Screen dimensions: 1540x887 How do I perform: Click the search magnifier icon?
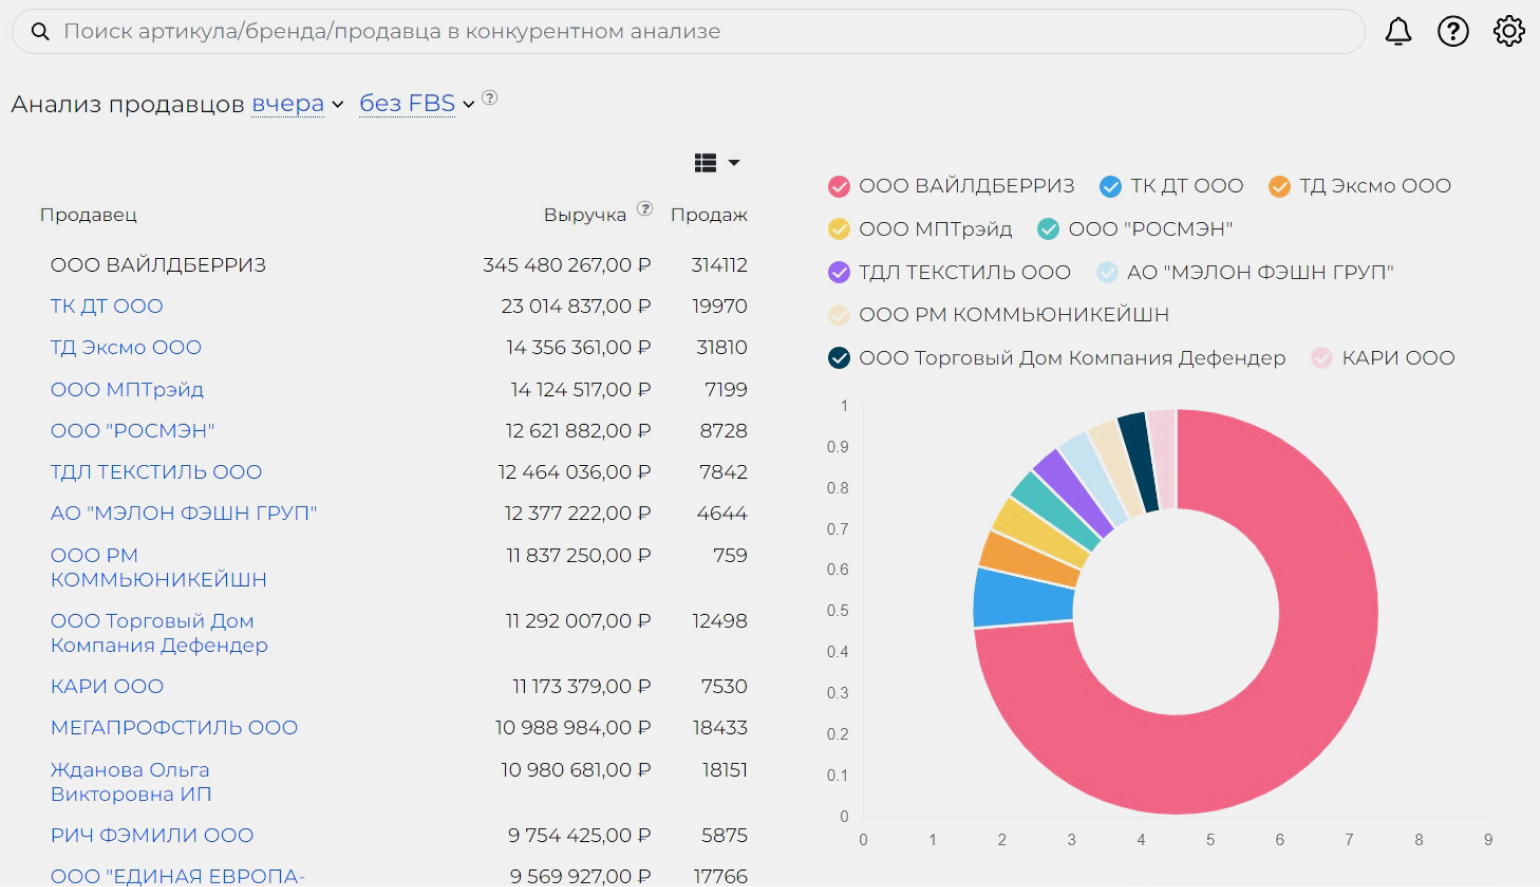40,32
